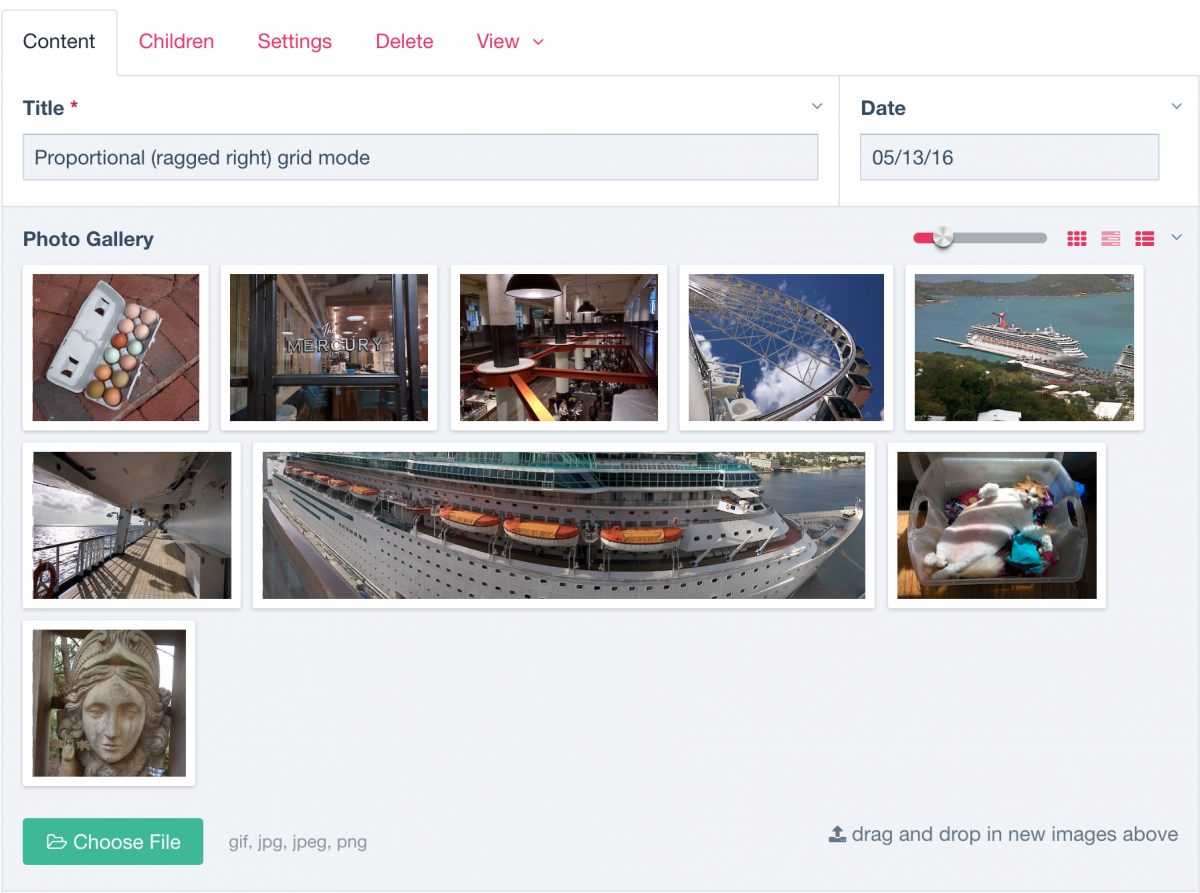The height and width of the screenshot is (893, 1200).
Task: Select the panoramic ship lifeboats photo thumbnail
Action: click(564, 525)
